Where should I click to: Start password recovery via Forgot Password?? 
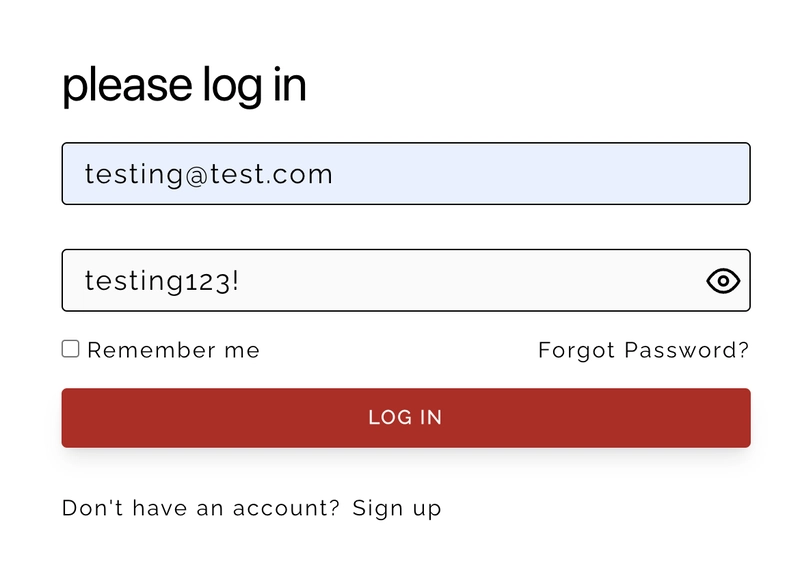pos(643,350)
